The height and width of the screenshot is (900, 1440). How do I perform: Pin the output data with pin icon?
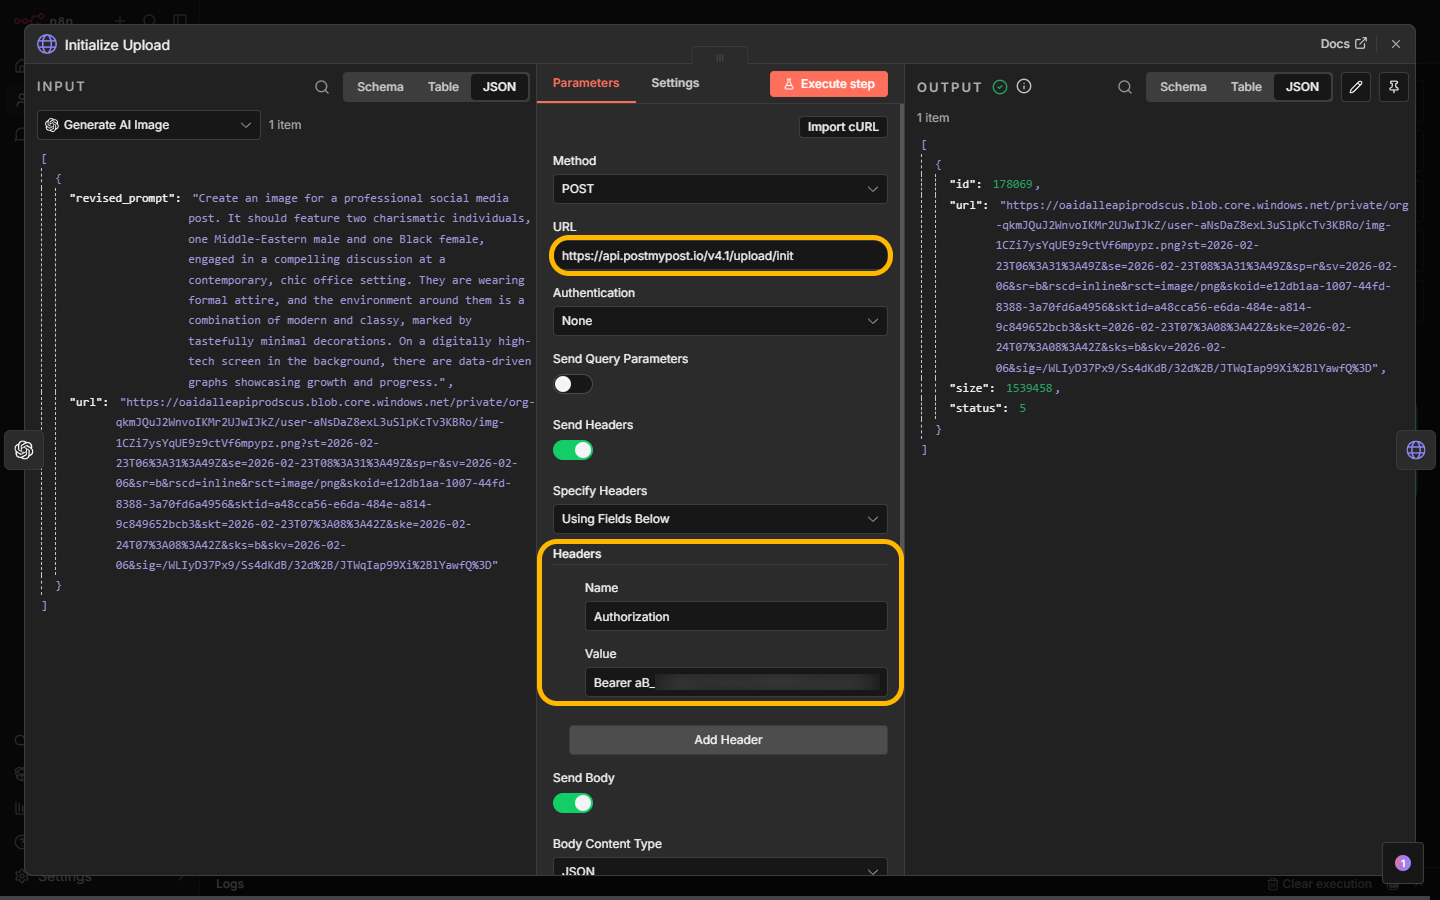pos(1394,87)
